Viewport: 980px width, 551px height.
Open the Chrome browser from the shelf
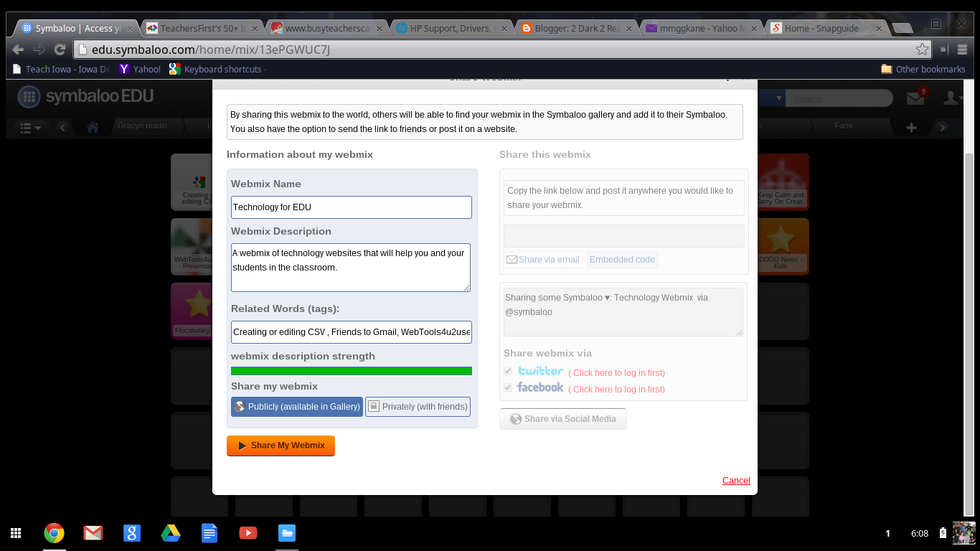(x=54, y=533)
